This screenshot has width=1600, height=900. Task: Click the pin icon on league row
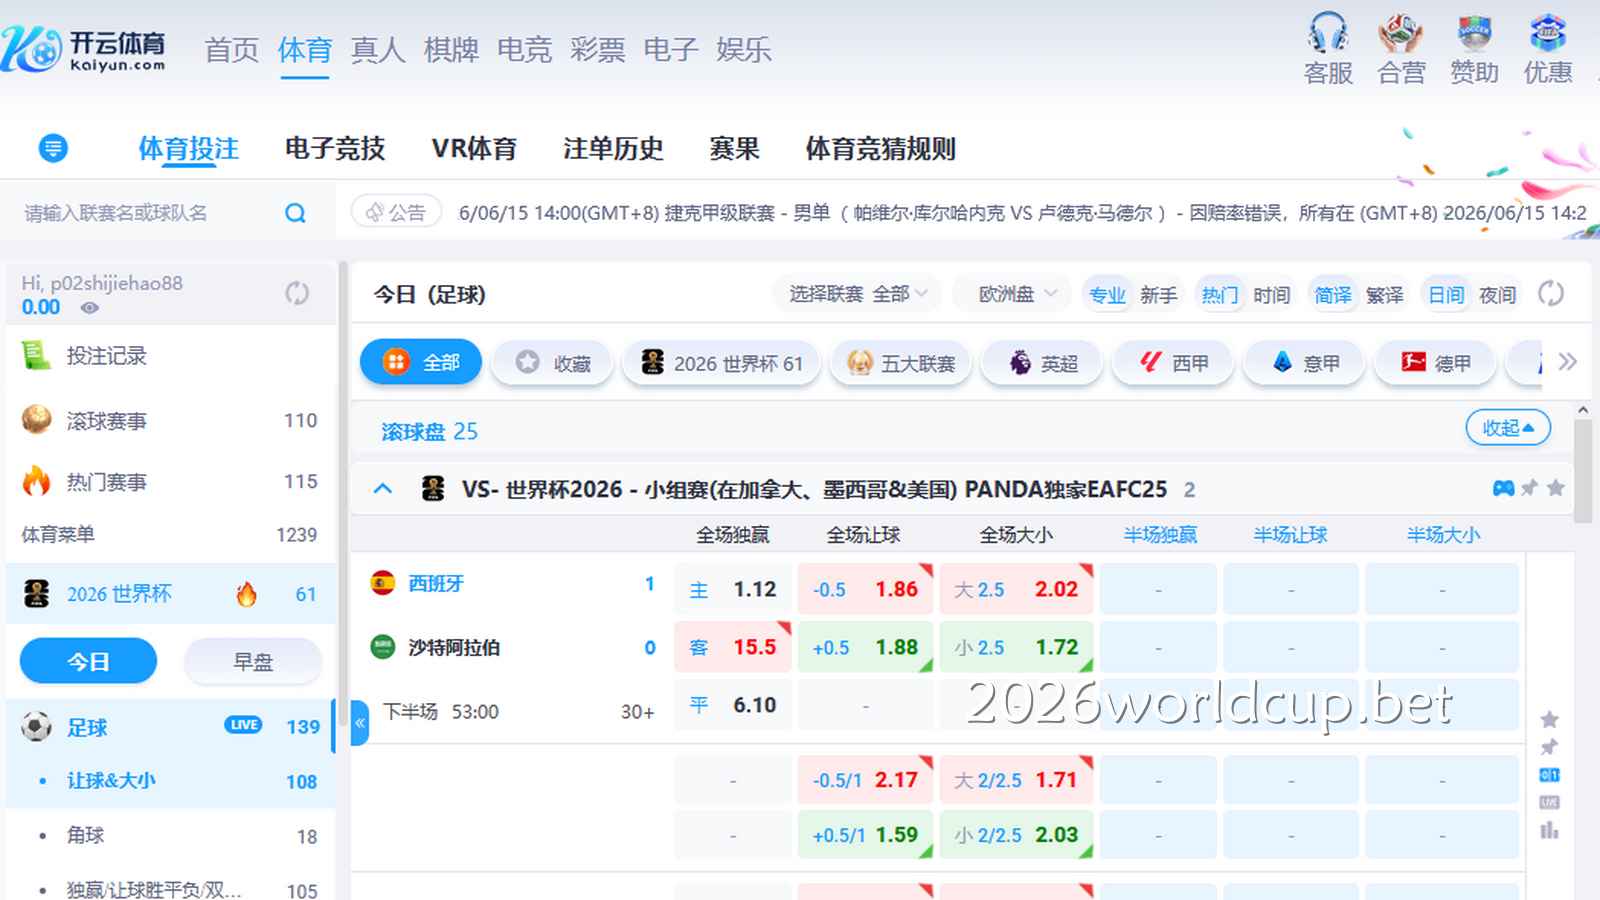(x=1530, y=488)
